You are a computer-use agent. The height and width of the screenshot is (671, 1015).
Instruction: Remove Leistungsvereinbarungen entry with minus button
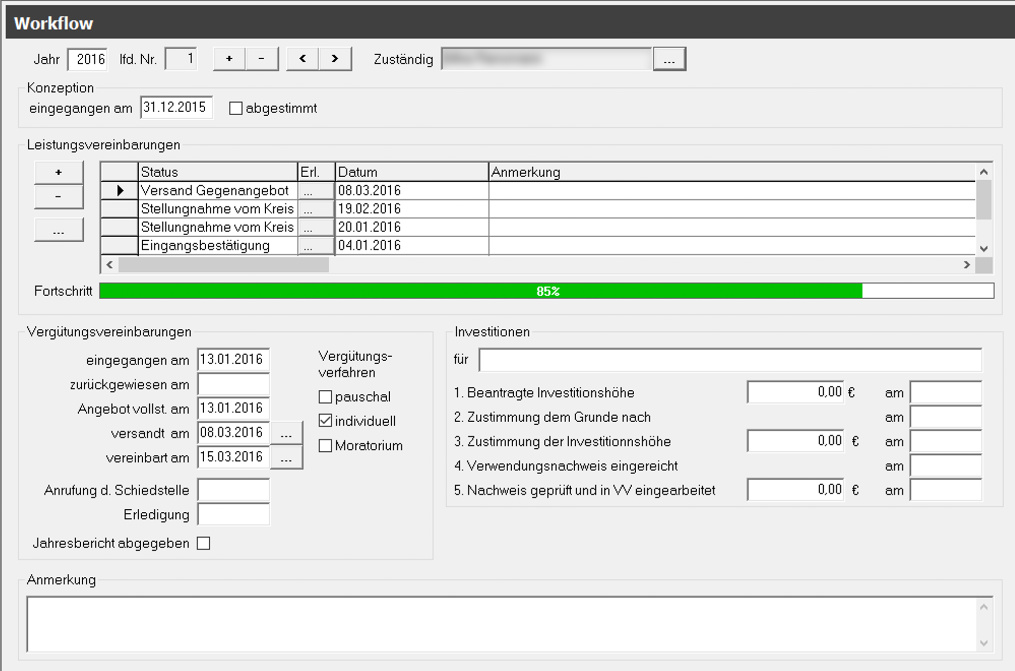[x=58, y=196]
